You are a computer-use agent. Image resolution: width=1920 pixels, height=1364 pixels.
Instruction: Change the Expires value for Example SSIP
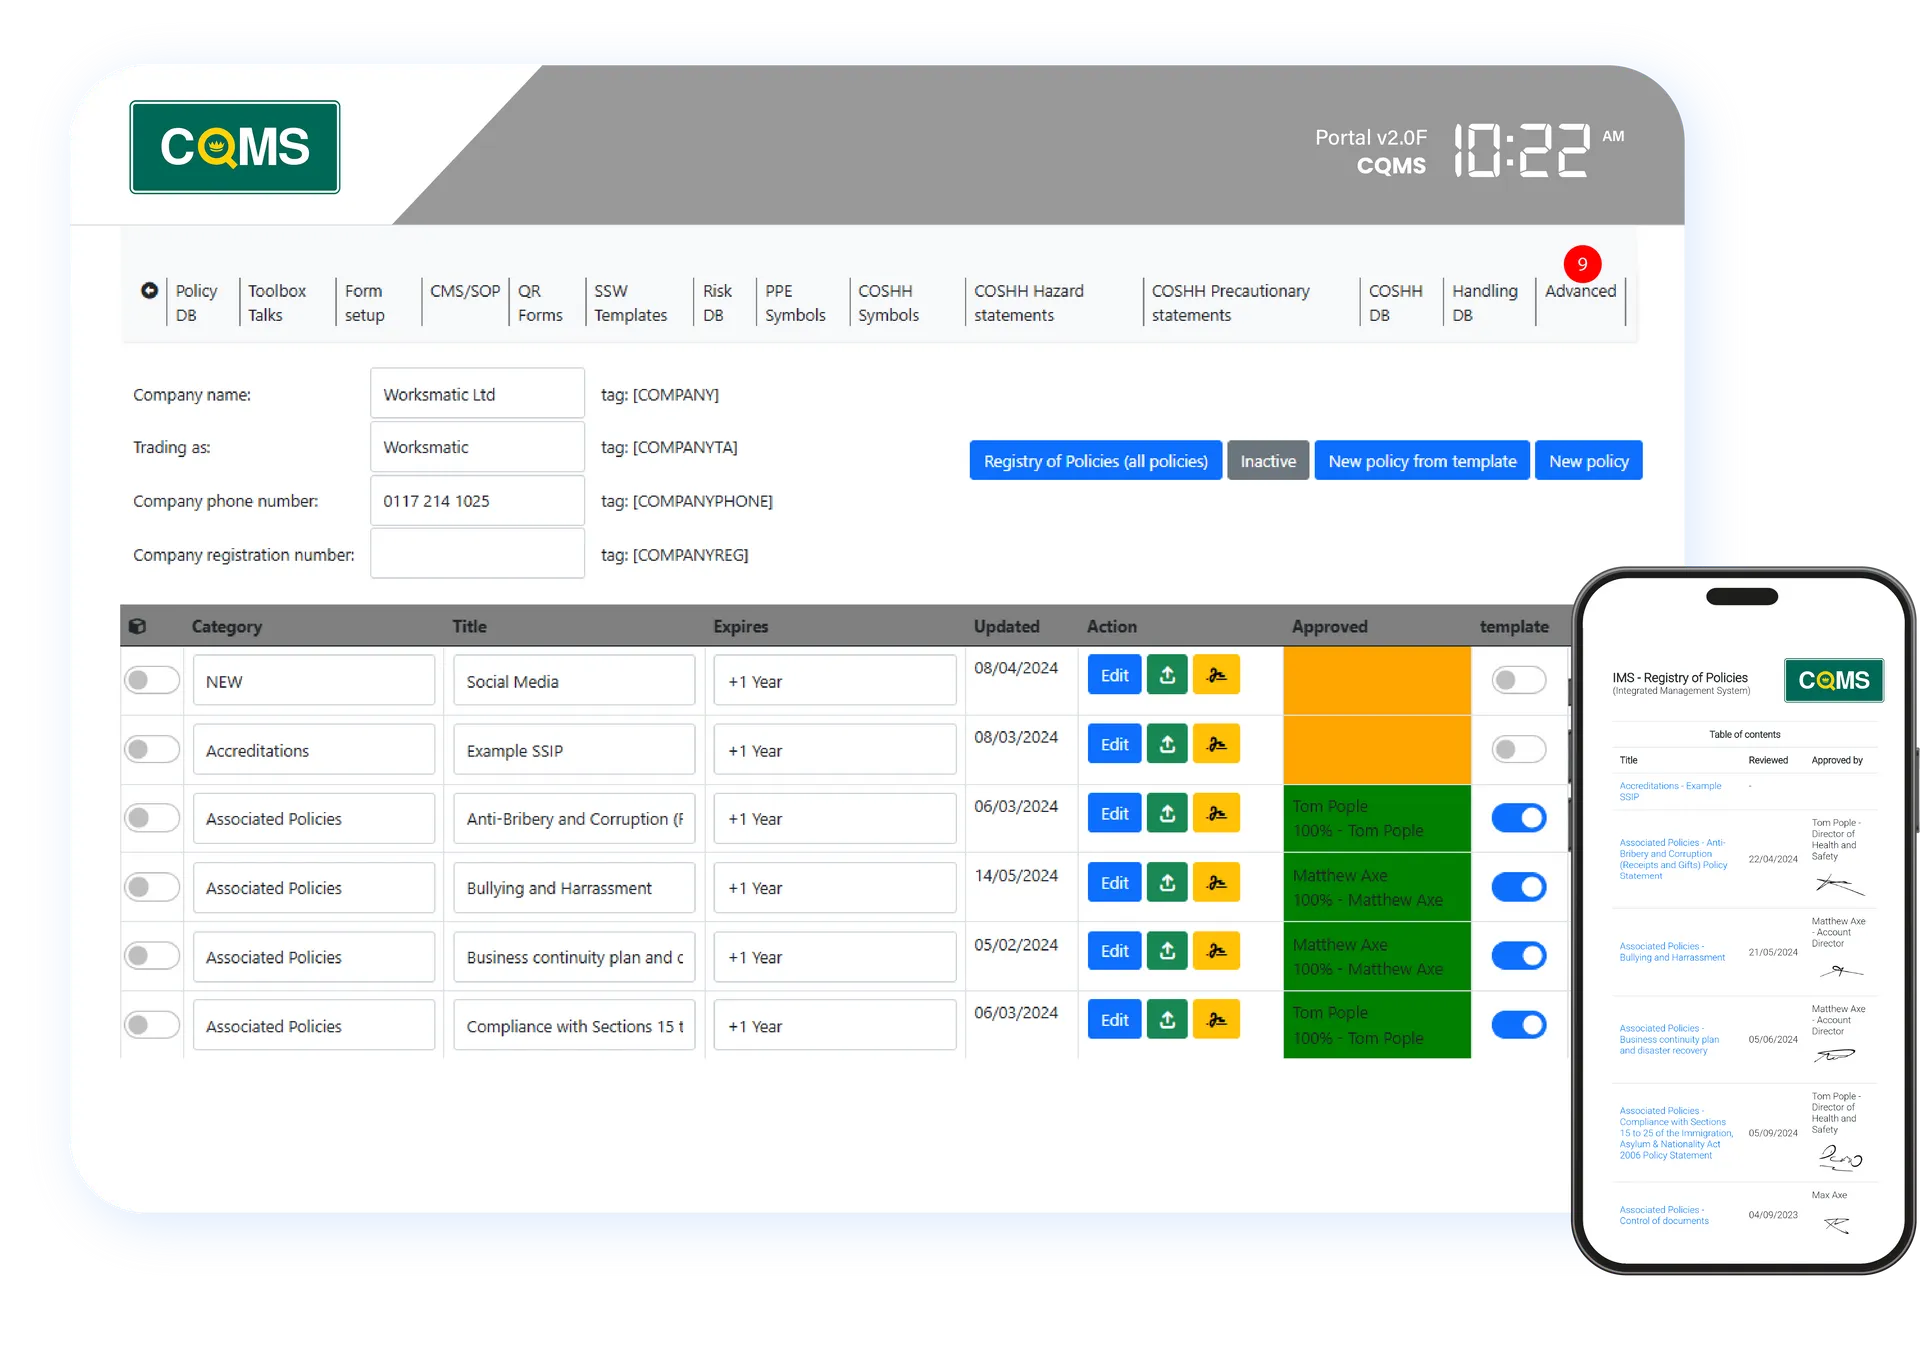pyautogui.click(x=835, y=749)
